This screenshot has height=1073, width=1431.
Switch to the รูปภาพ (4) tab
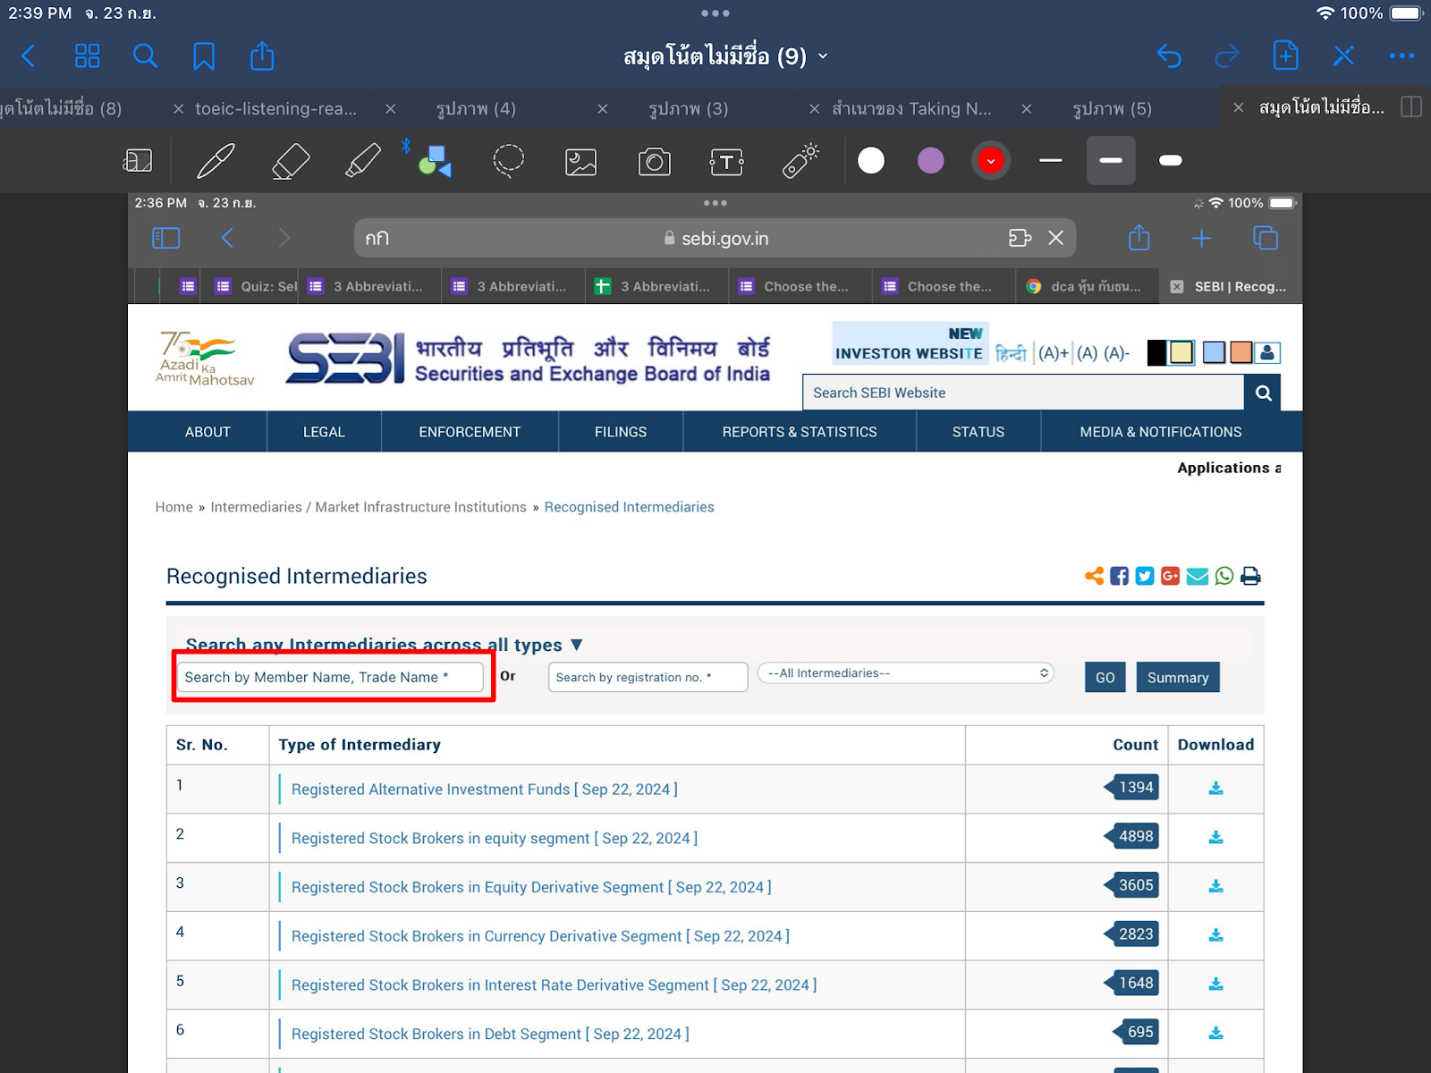point(476,109)
